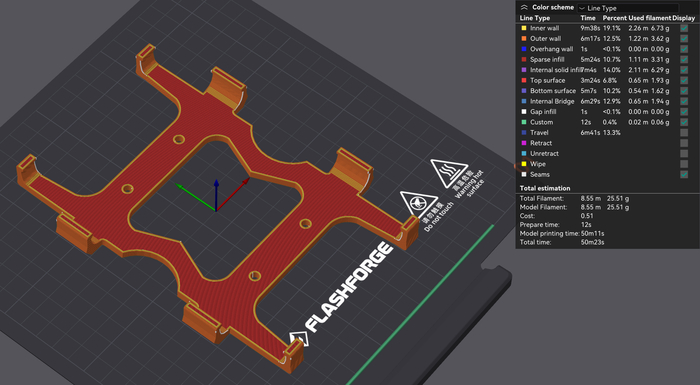Click the Custom green legend icon
The width and height of the screenshot is (700, 385).
tap(524, 122)
